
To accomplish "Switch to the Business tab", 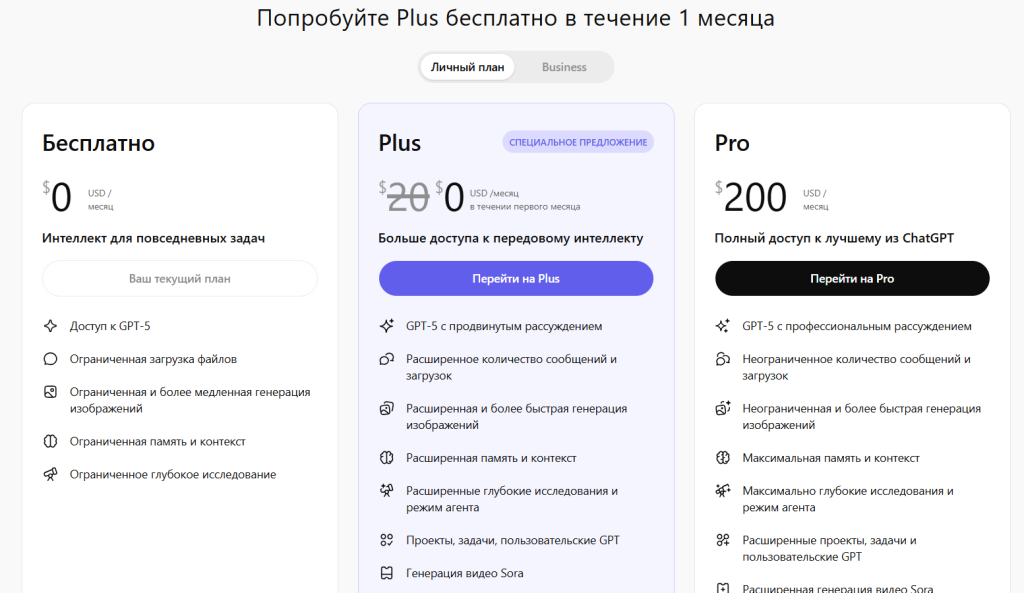I will pyautogui.click(x=564, y=66).
